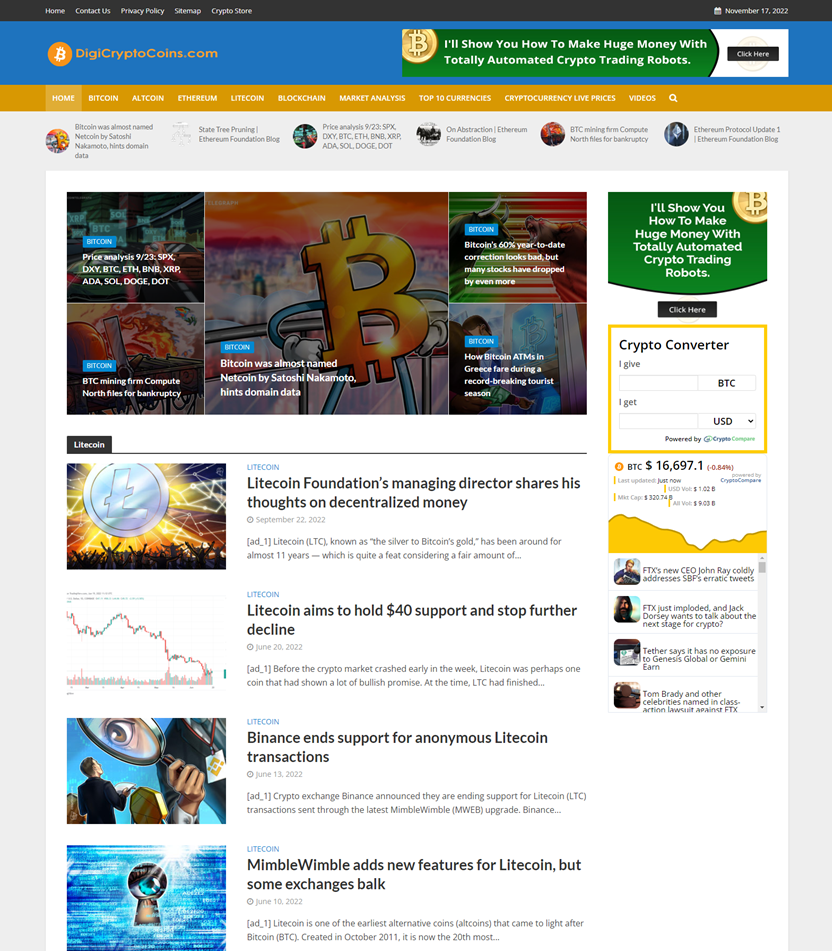Click BITCOIN tag on Netcoin featured tile

pyautogui.click(x=237, y=348)
